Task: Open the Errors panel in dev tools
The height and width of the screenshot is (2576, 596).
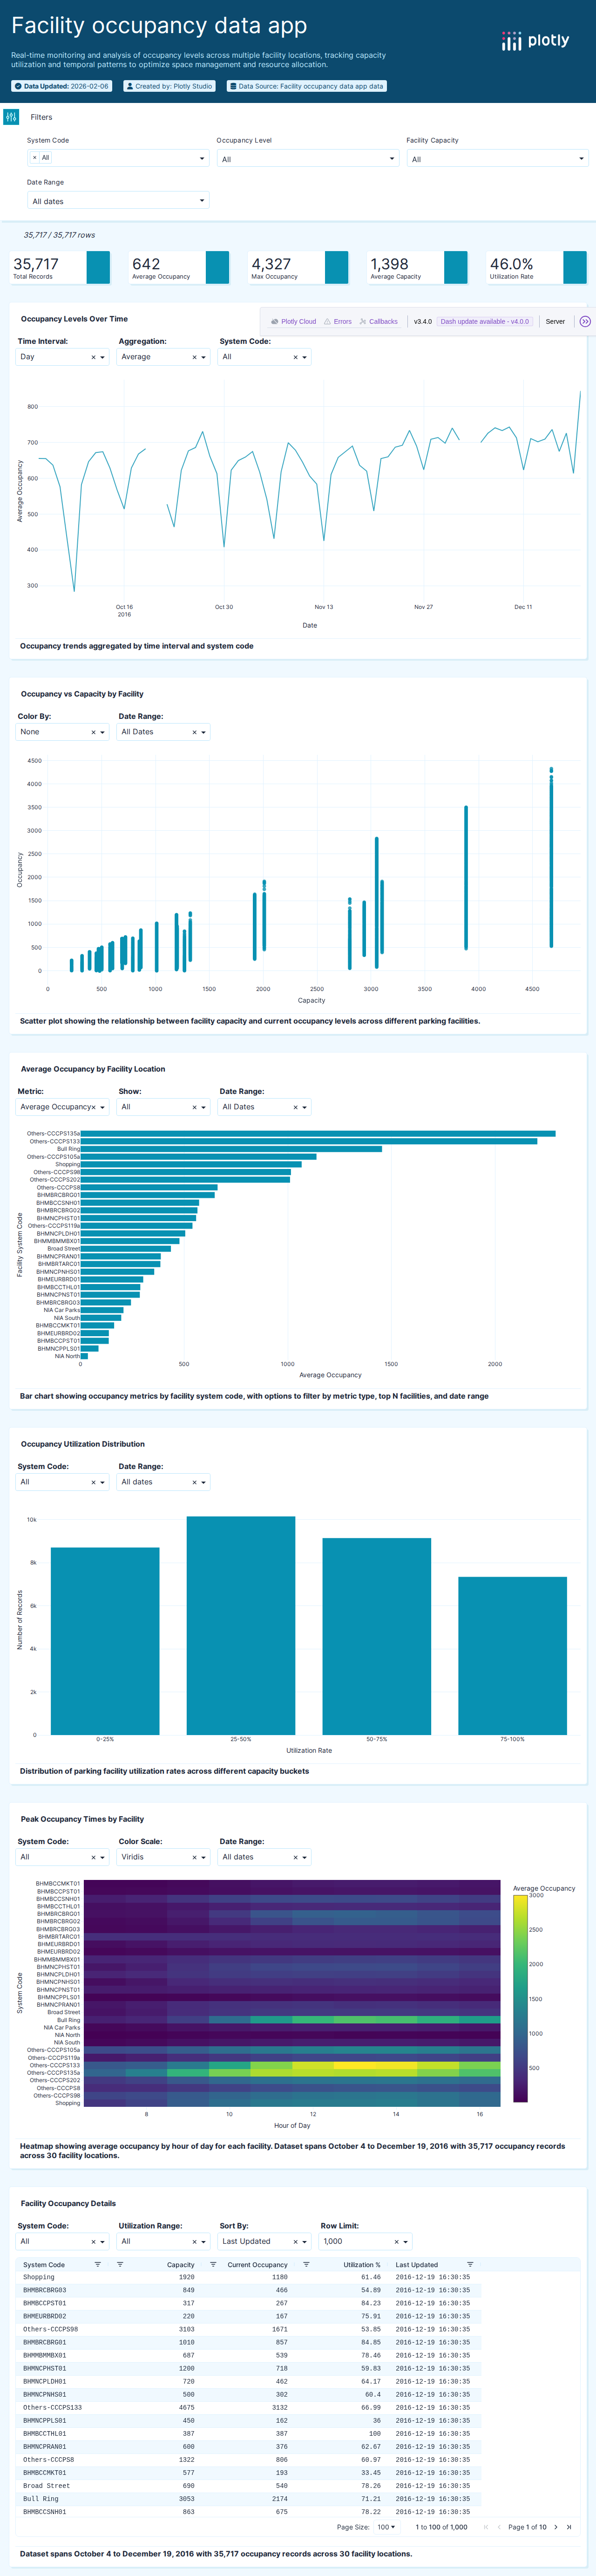Action: (338, 322)
